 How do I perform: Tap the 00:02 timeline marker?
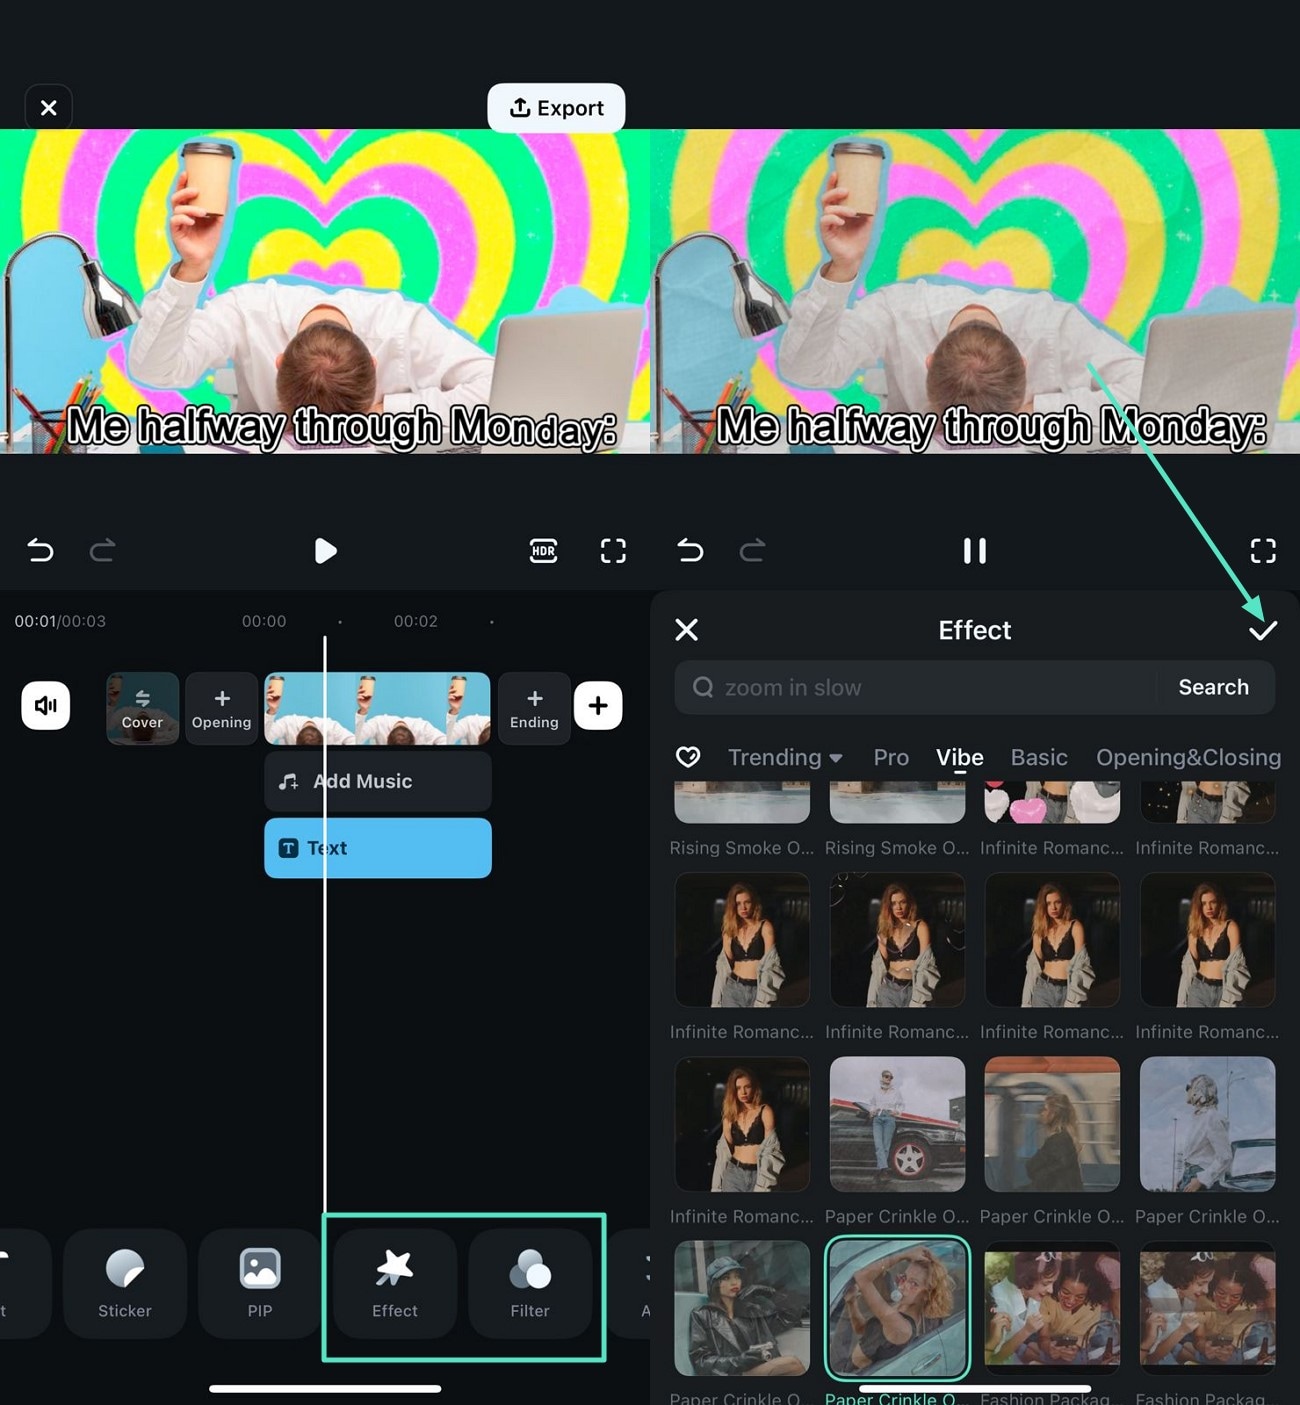pyautogui.click(x=416, y=621)
